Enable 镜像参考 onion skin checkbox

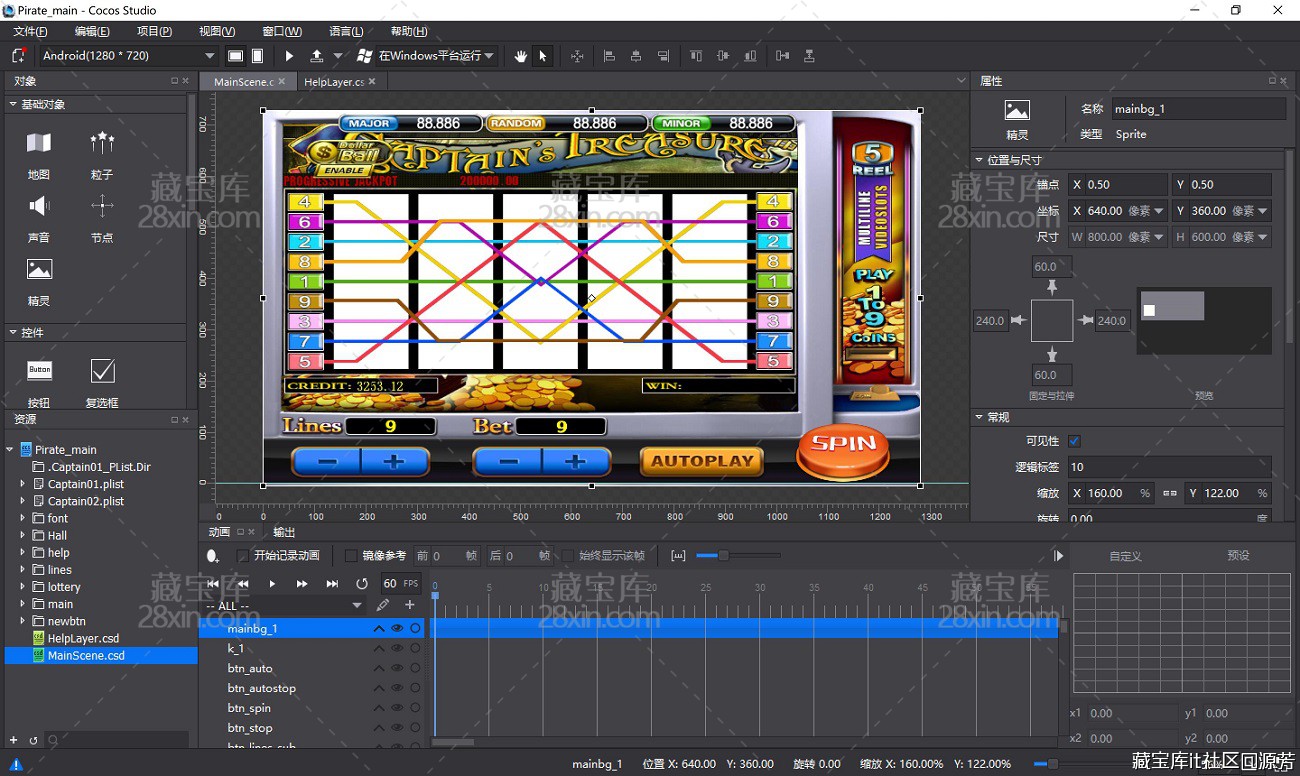pyautogui.click(x=350, y=556)
